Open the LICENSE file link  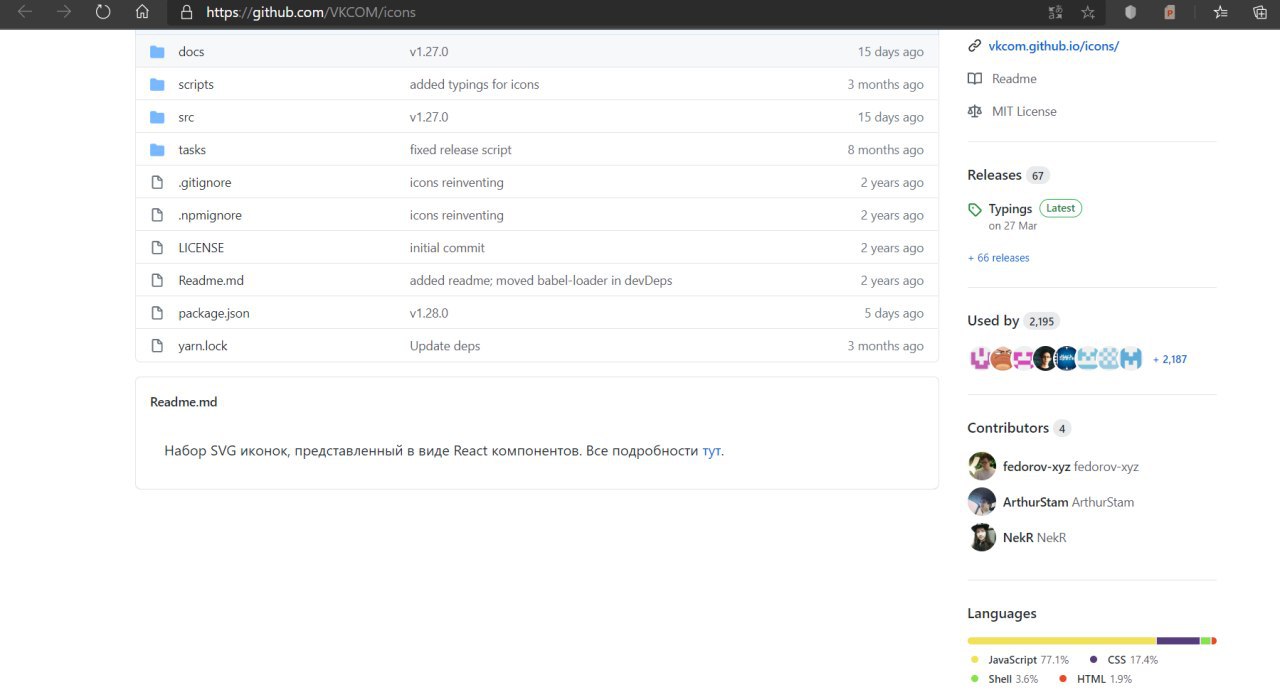[x=201, y=248]
